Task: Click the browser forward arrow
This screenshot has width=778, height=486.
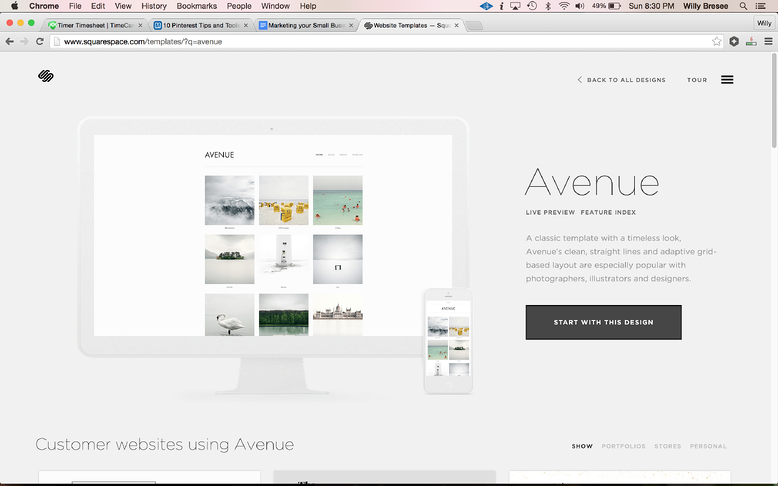Action: (24, 42)
